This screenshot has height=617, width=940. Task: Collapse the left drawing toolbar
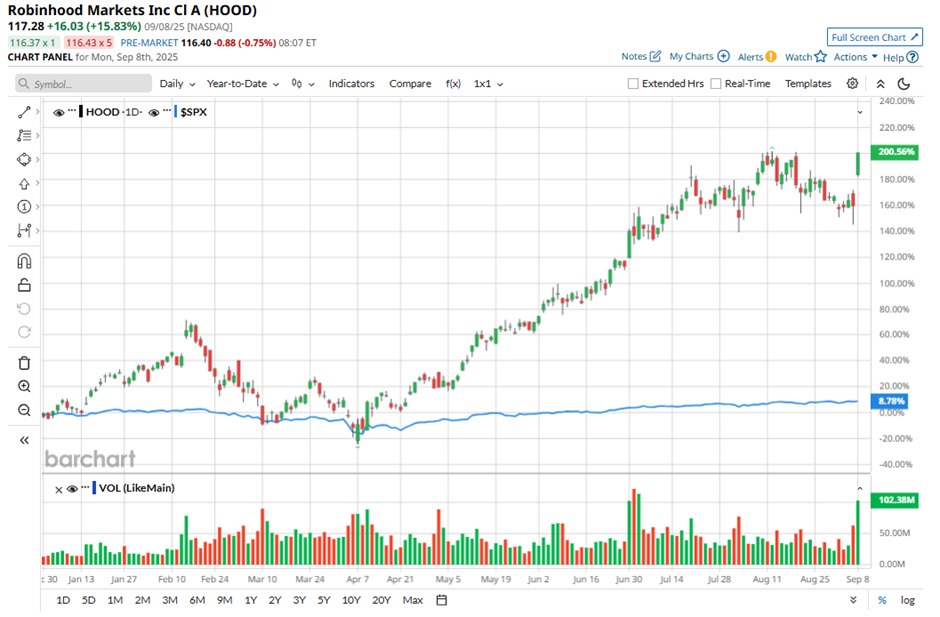[x=24, y=440]
